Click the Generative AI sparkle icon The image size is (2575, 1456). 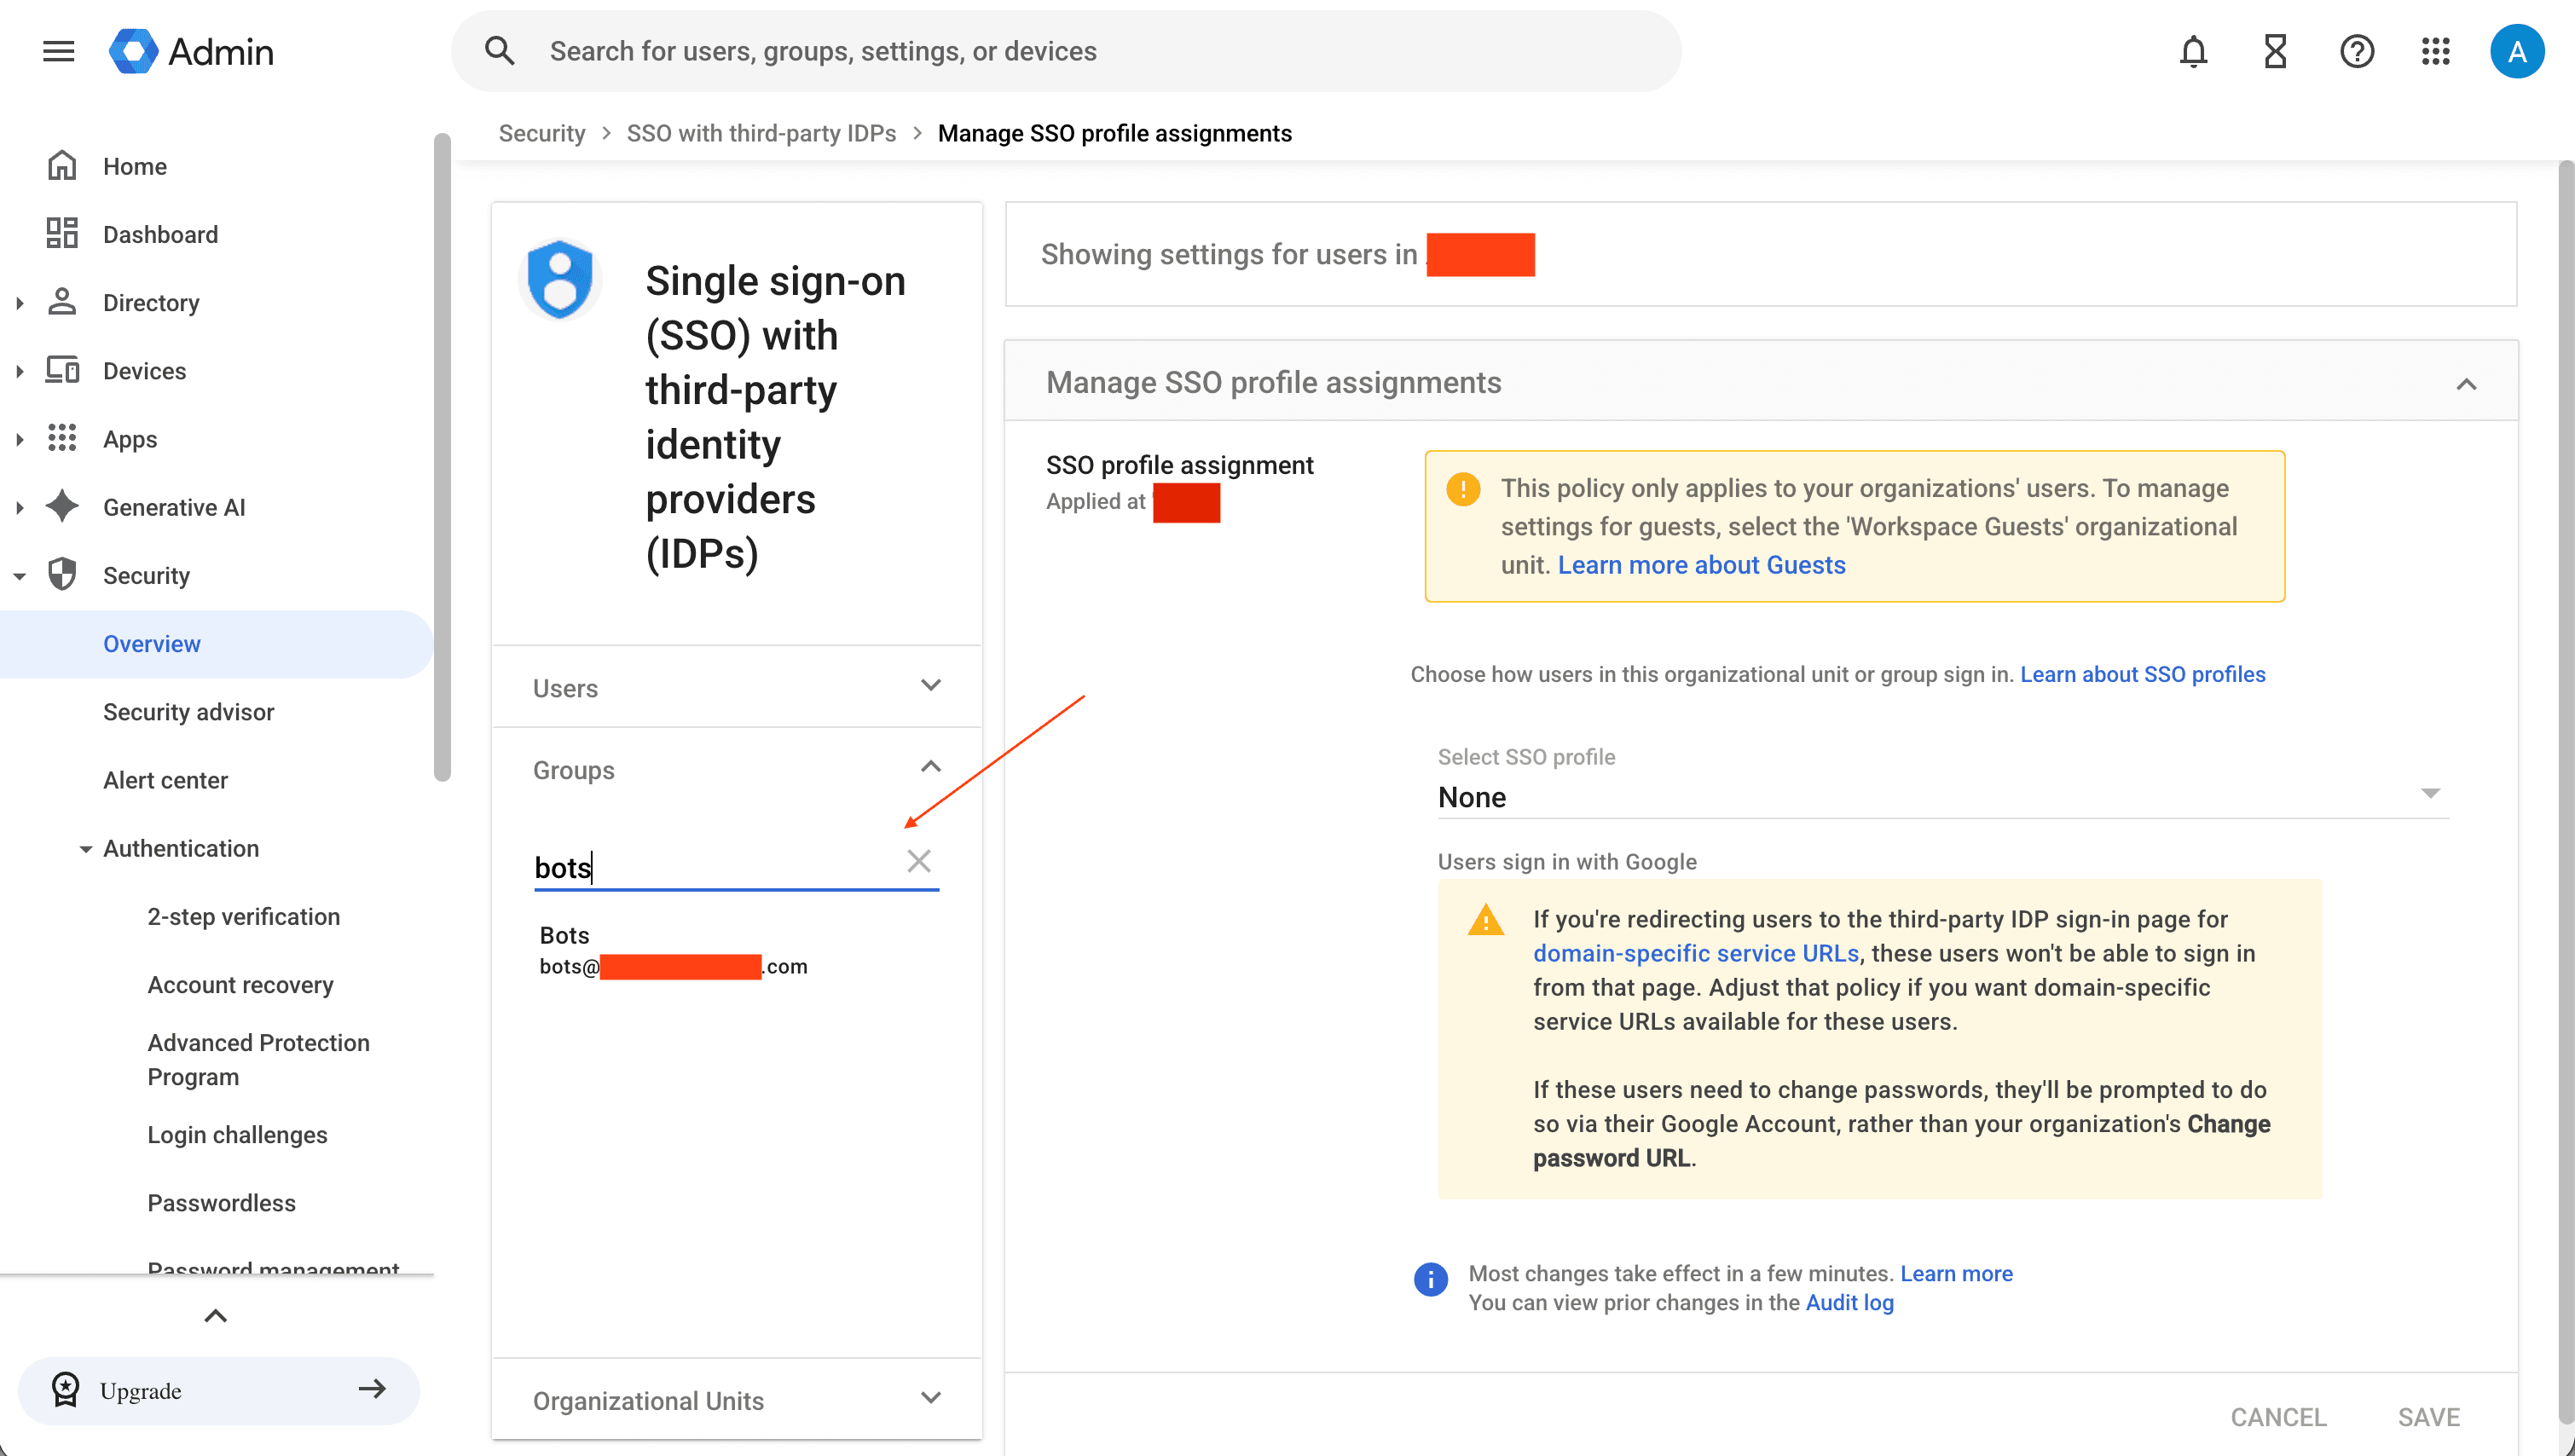click(62, 506)
